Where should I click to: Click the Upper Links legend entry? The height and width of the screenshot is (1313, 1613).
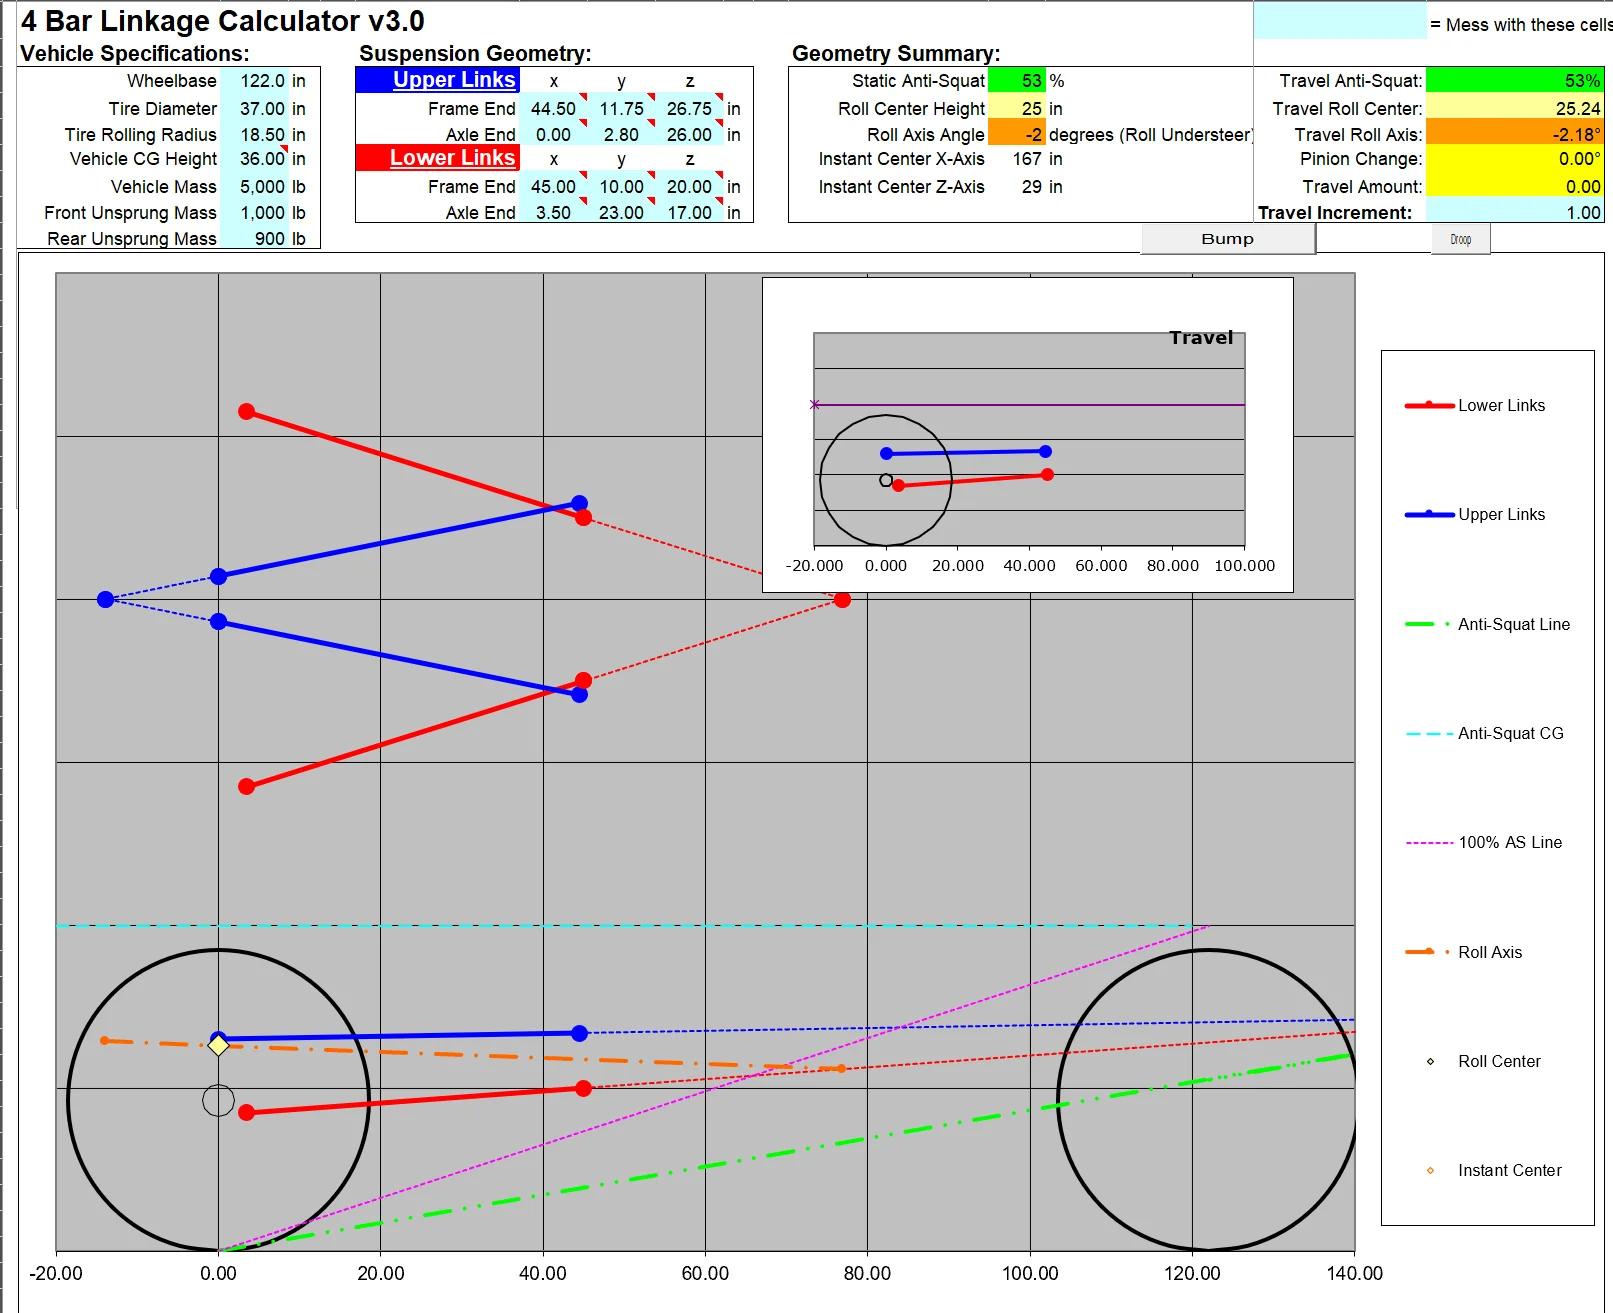pyautogui.click(x=1476, y=514)
